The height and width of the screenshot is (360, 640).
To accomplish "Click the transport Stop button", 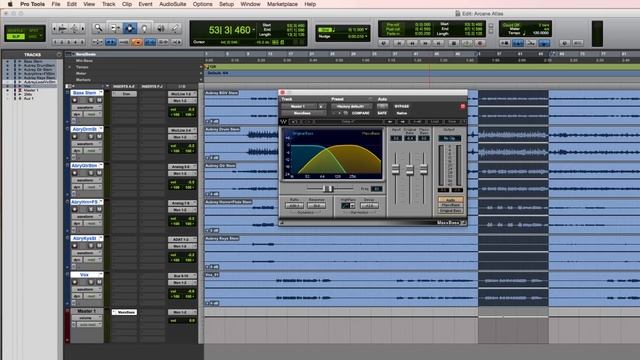I will coord(453,42).
